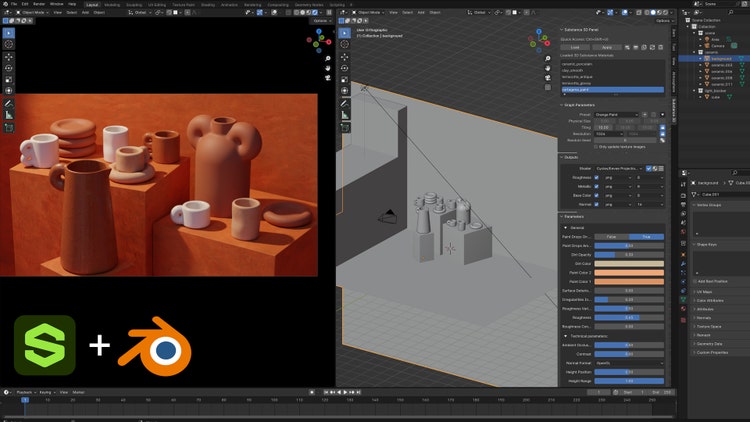Open the Keying menu in timeline

point(46,392)
